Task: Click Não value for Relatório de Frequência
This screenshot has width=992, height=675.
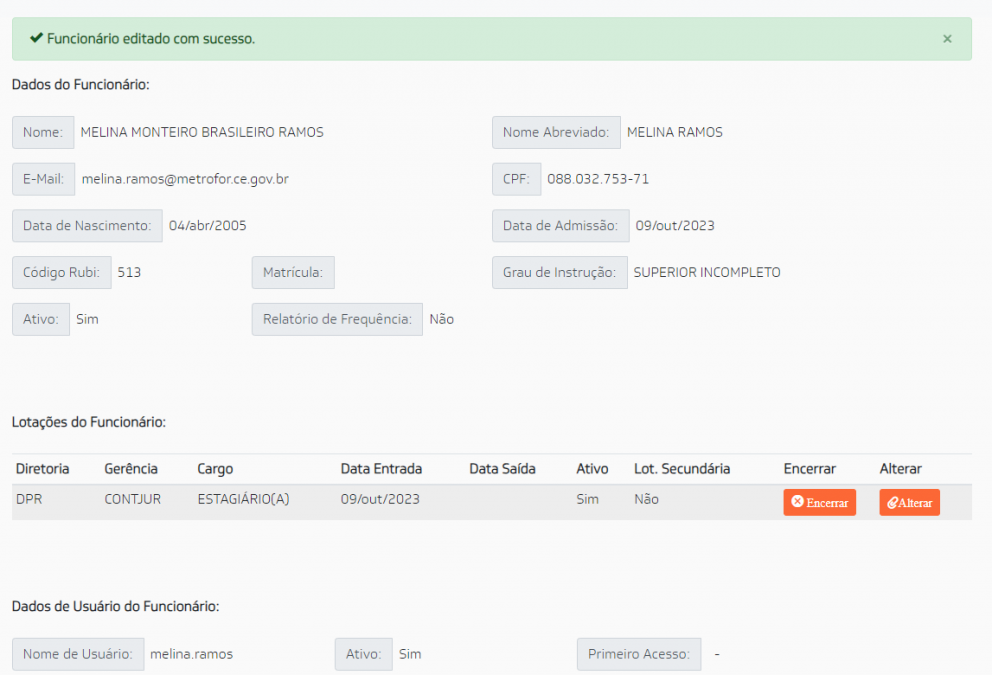Action: click(442, 319)
